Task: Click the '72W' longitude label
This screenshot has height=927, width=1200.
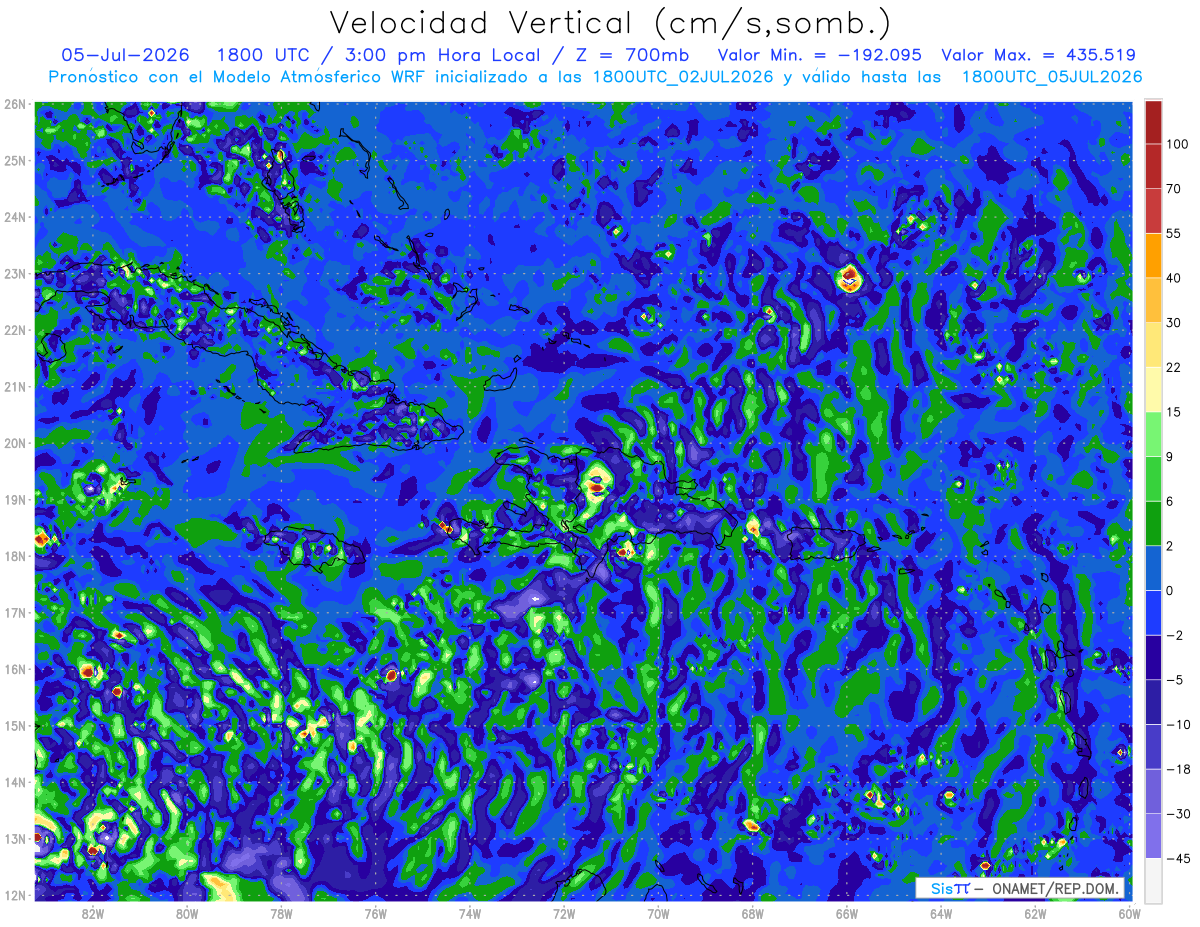Action: point(564,914)
